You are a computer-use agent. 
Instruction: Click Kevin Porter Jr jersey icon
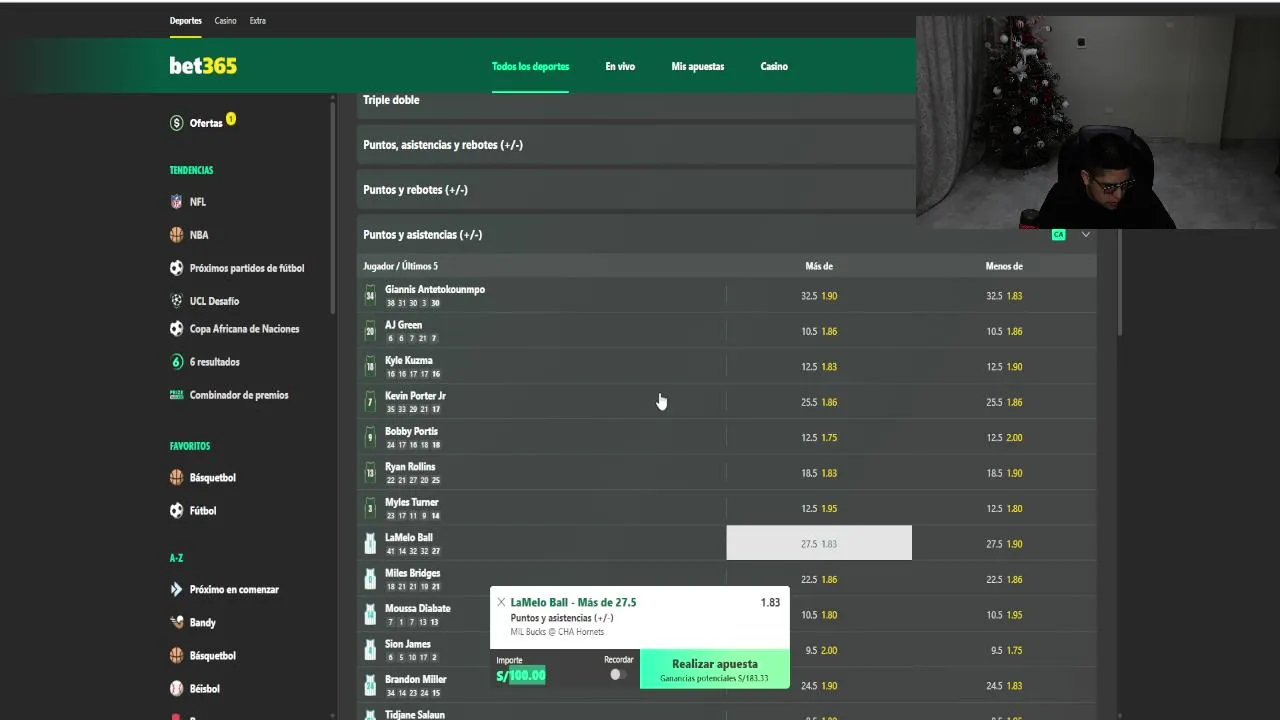[x=370, y=402]
